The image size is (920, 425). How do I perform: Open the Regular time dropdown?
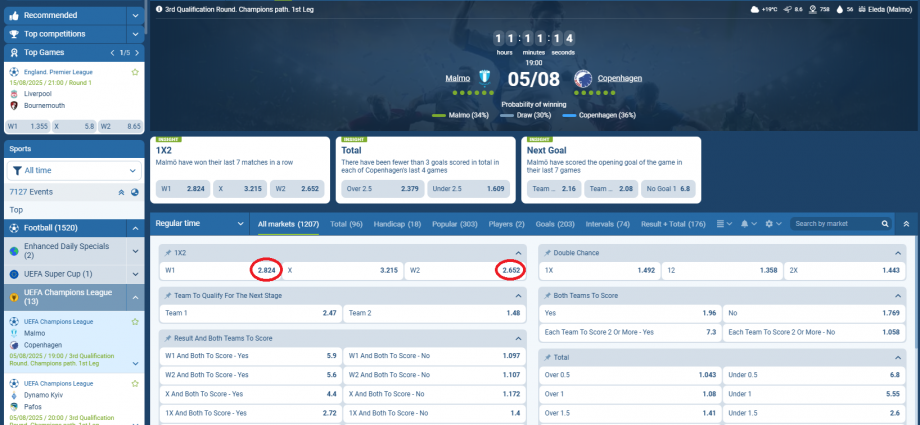tap(199, 224)
